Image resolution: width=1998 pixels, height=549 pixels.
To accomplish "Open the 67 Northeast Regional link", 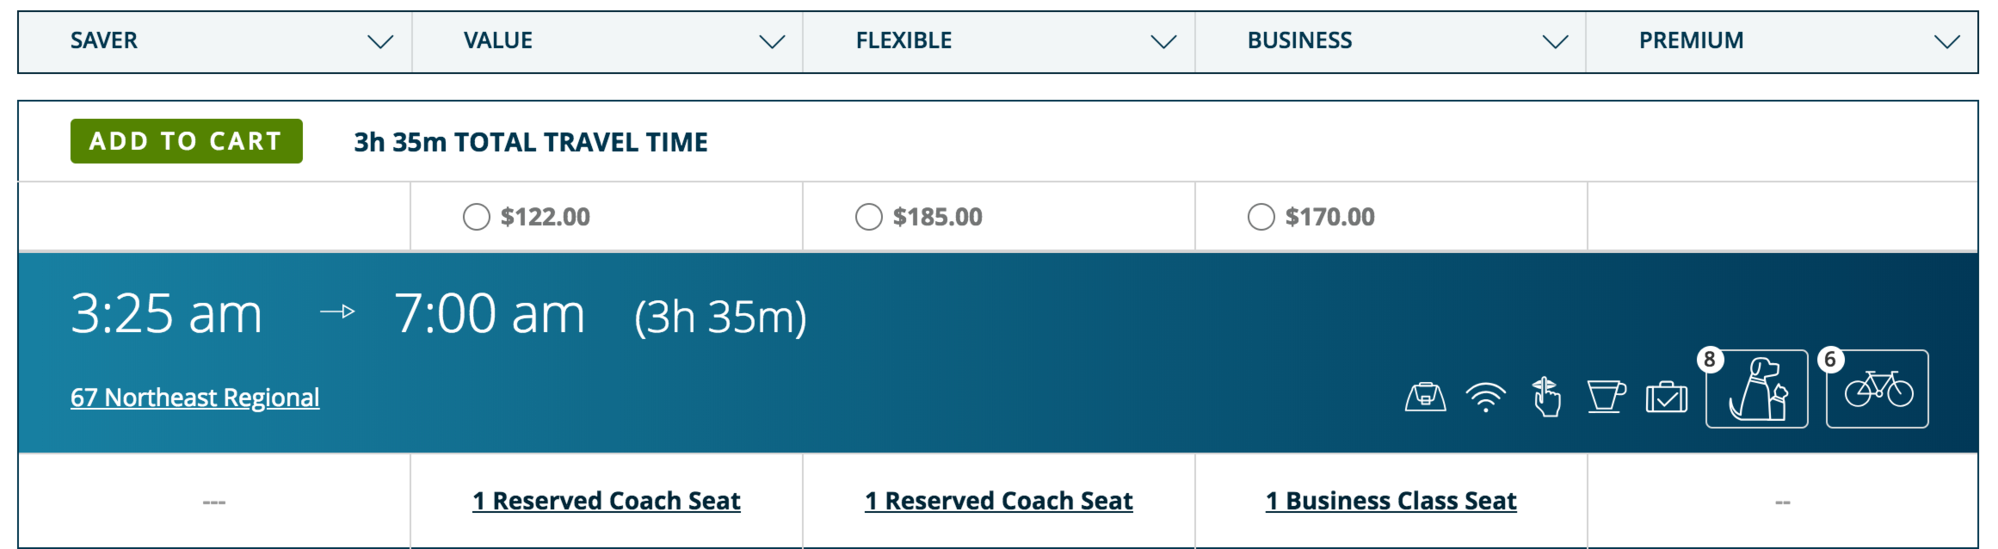I will tap(195, 397).
